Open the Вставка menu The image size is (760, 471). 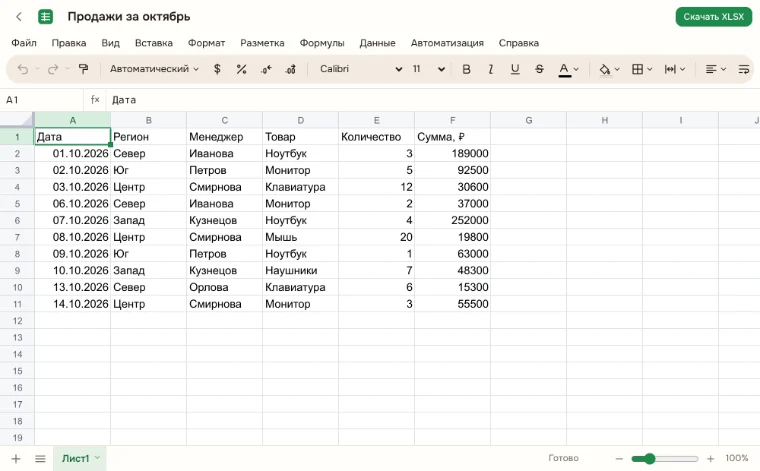(x=154, y=43)
